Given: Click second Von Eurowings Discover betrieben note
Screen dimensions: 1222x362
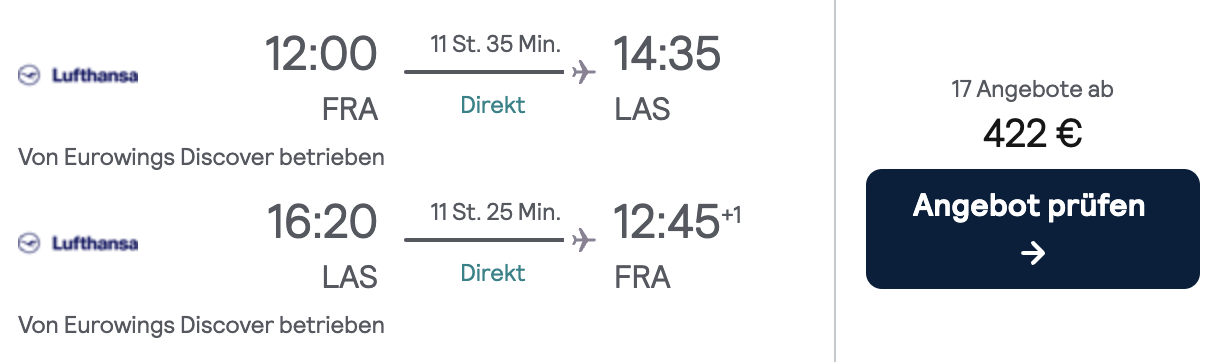Looking at the screenshot, I should (201, 325).
